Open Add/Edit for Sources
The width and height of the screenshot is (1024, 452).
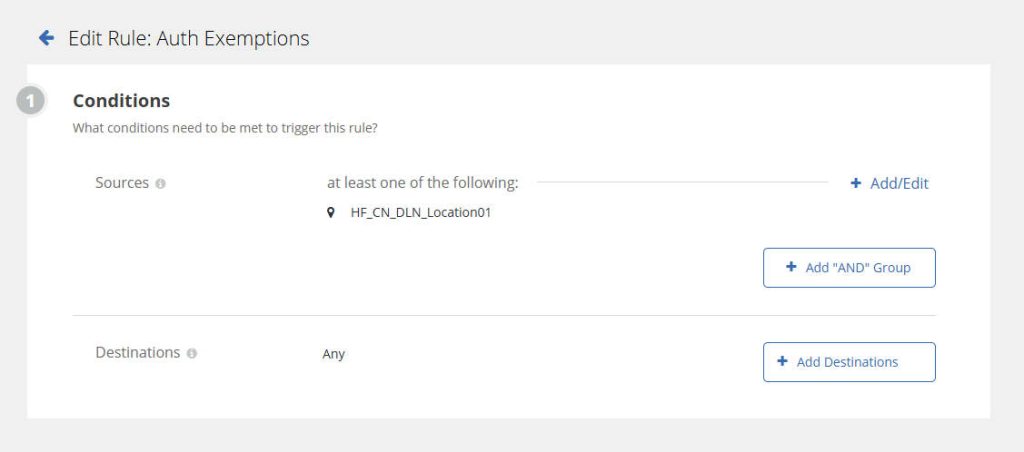pyautogui.click(x=889, y=184)
